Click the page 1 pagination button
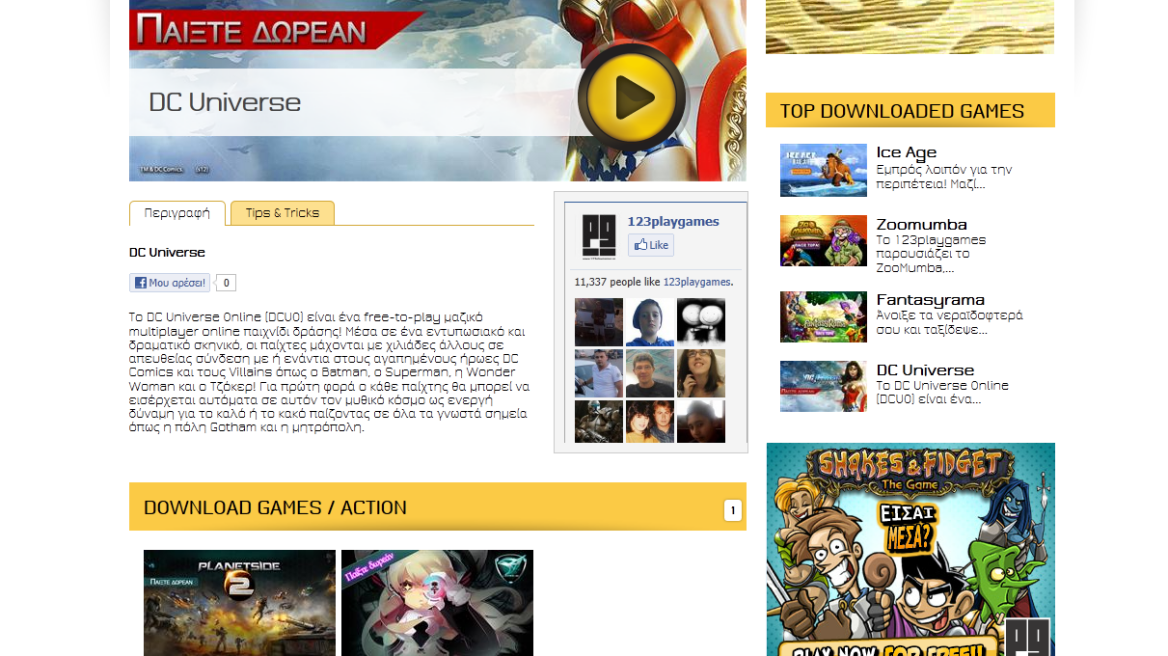 click(x=733, y=509)
